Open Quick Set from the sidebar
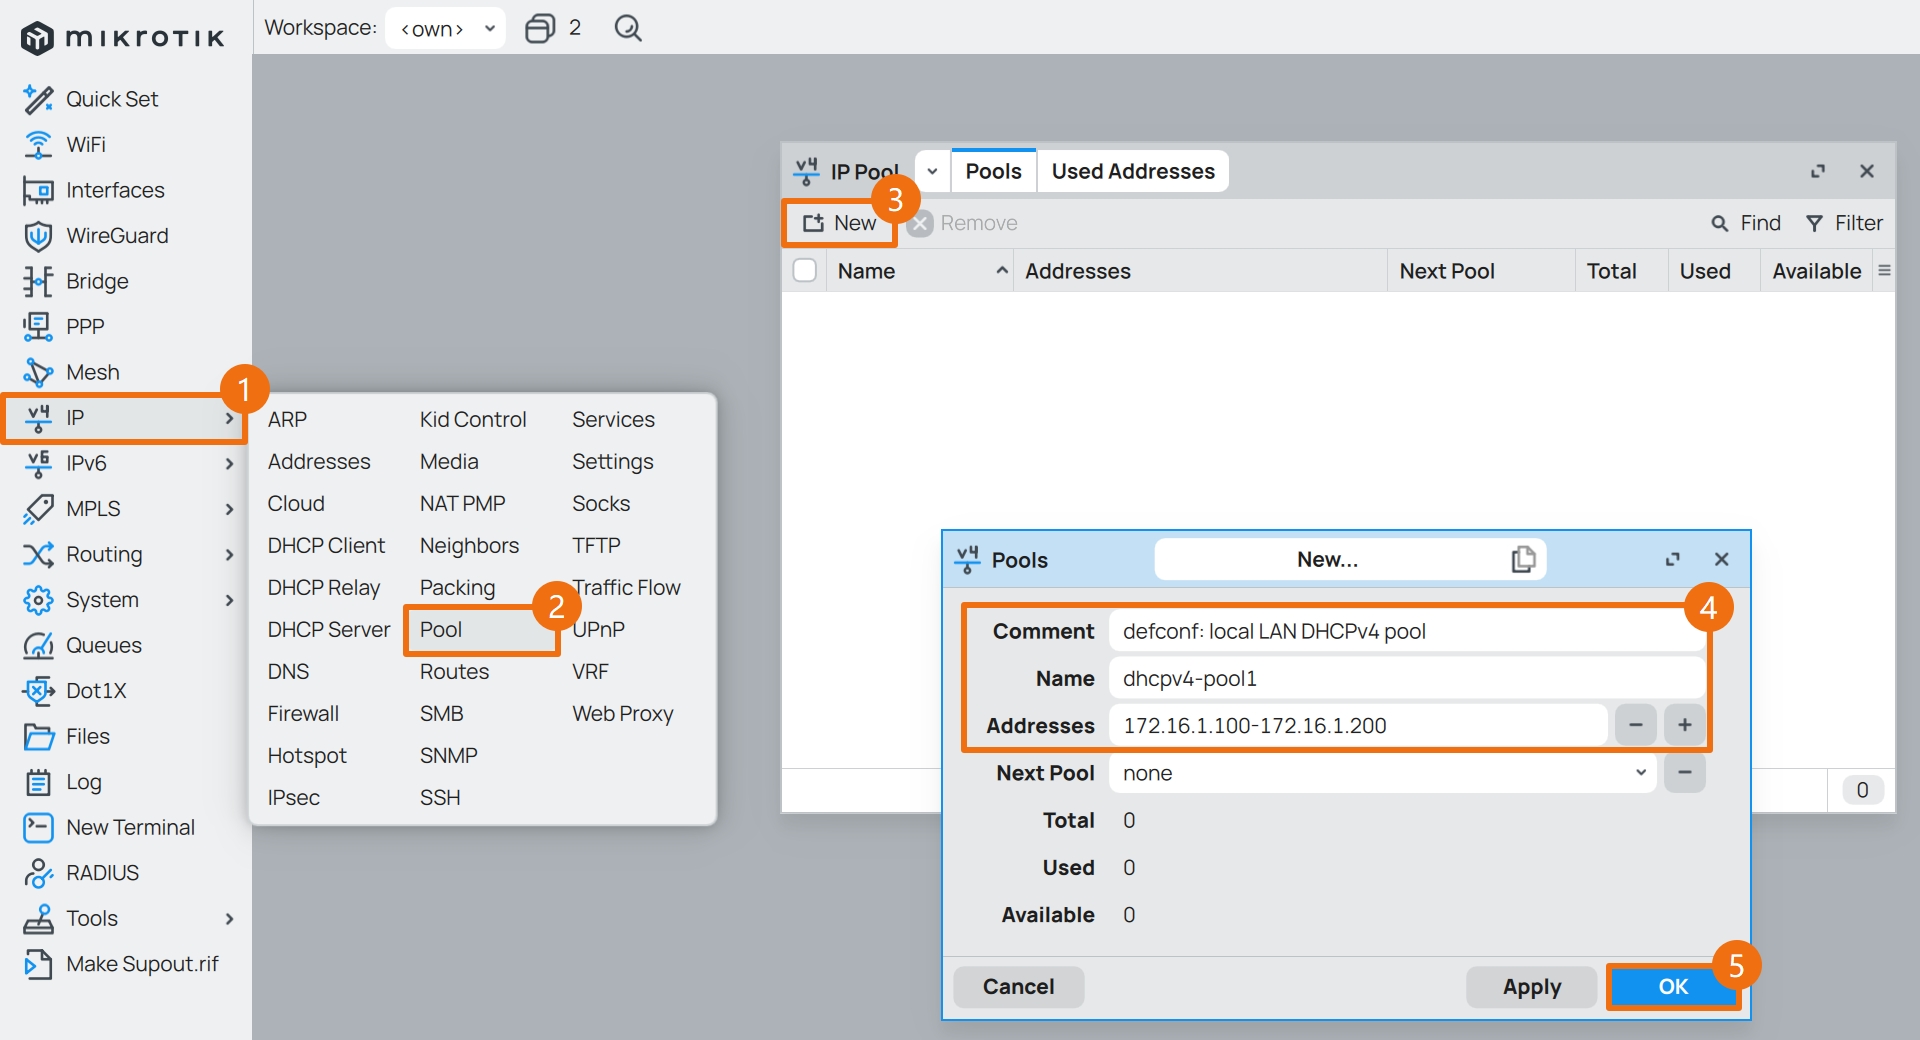This screenshot has height=1040, width=1920. coord(111,99)
